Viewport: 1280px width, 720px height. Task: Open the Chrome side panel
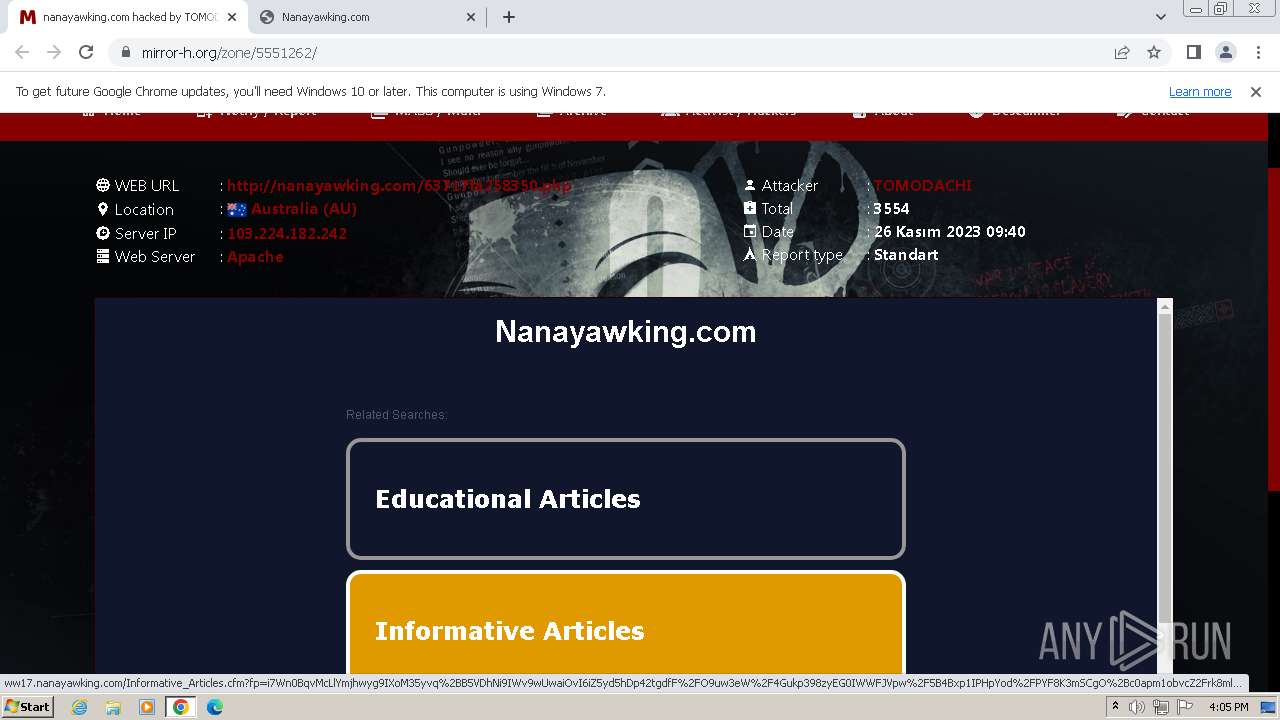pyautogui.click(x=1193, y=52)
